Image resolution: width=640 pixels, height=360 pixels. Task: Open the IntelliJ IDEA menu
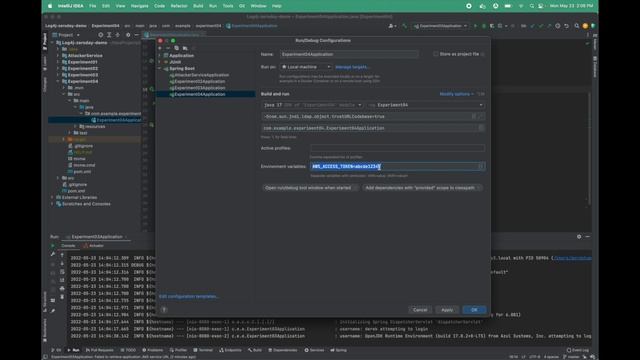click(70, 6)
